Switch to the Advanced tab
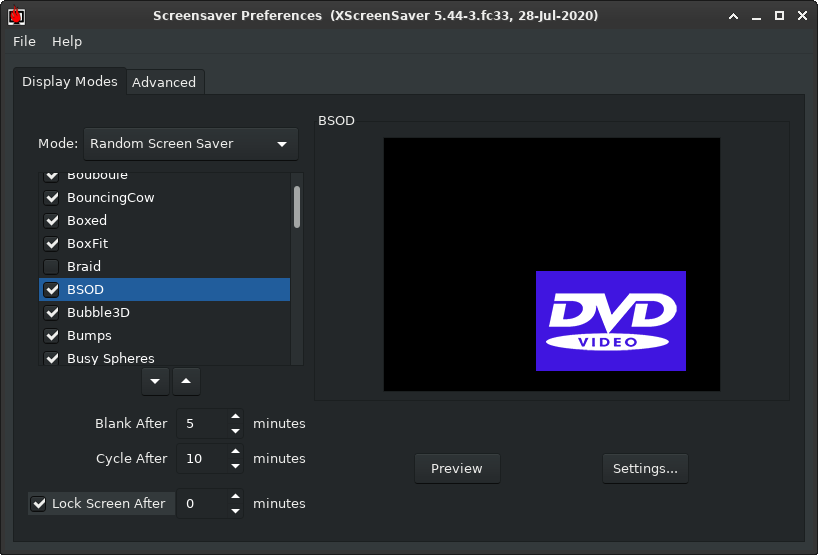The width and height of the screenshot is (818, 555). click(164, 82)
